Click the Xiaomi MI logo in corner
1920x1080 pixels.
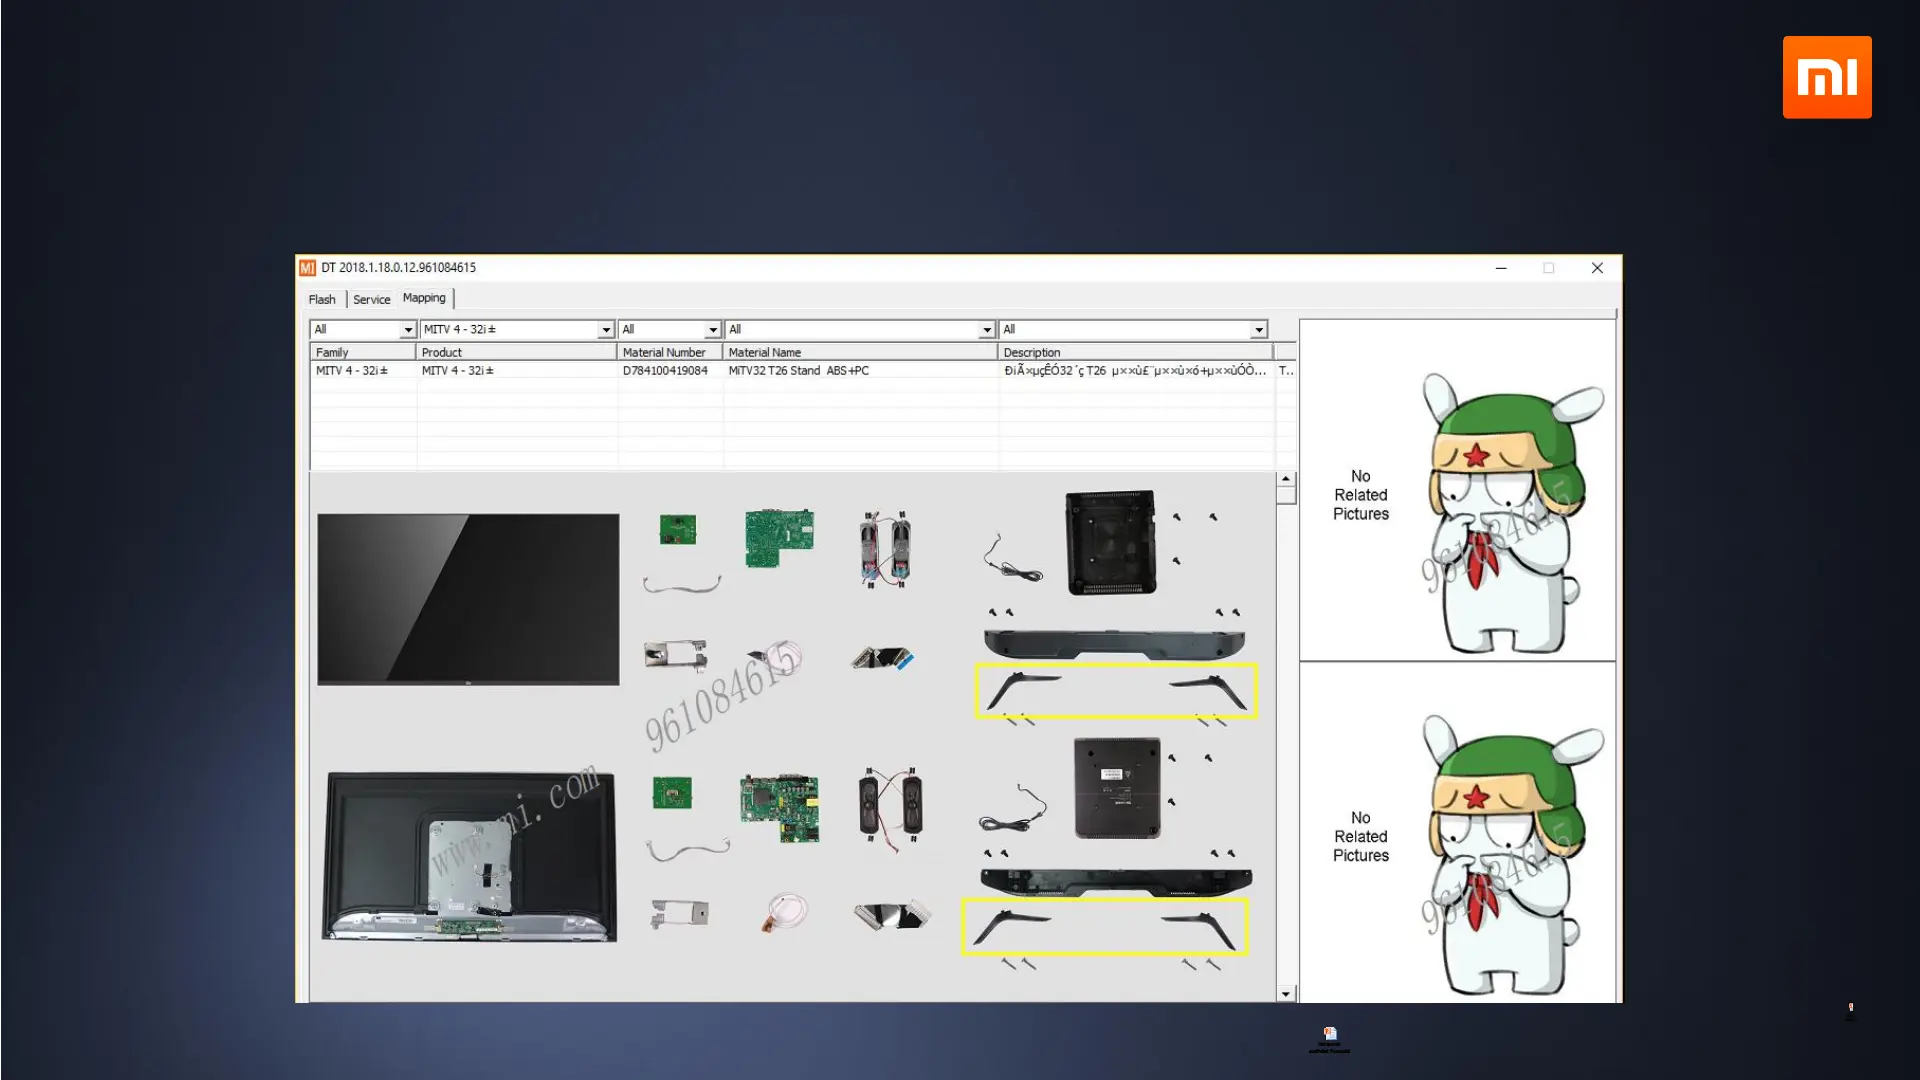(x=1826, y=77)
